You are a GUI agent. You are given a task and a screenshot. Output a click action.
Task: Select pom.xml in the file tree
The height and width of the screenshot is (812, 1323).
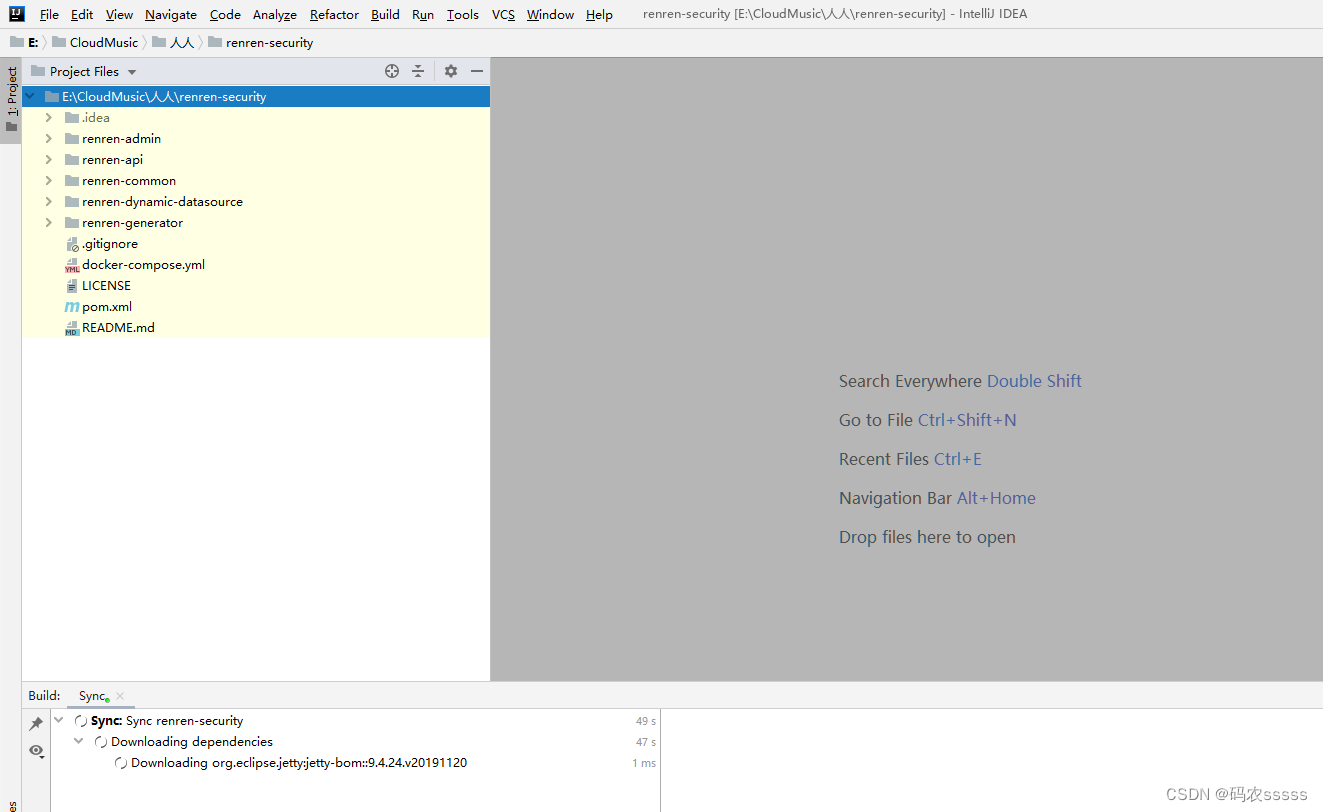(x=256, y=307)
